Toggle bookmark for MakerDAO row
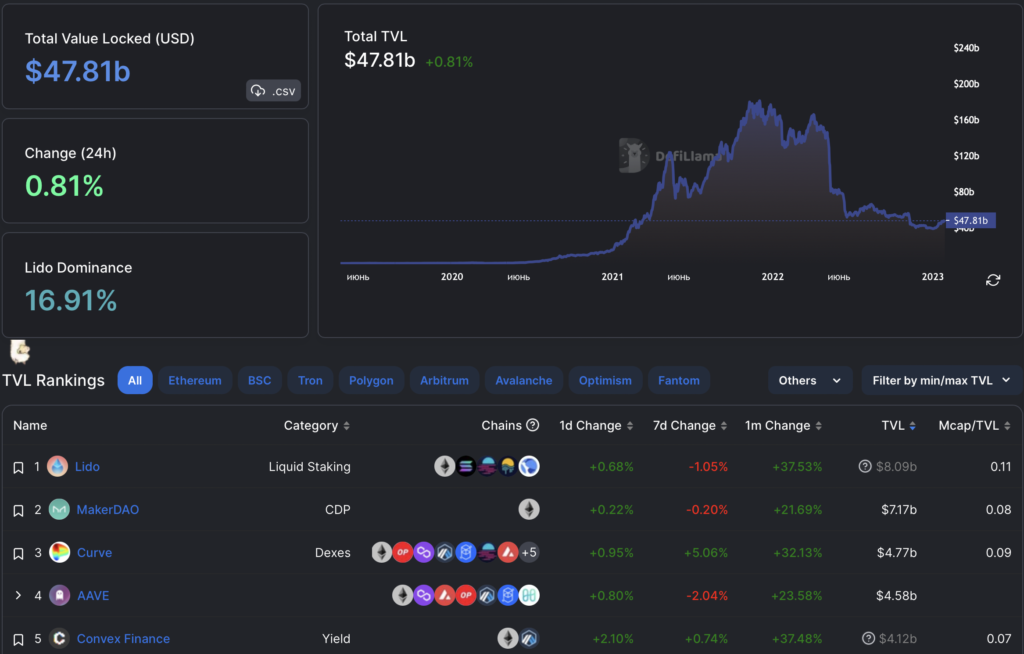Image resolution: width=1024 pixels, height=654 pixels. pyautogui.click(x=18, y=510)
